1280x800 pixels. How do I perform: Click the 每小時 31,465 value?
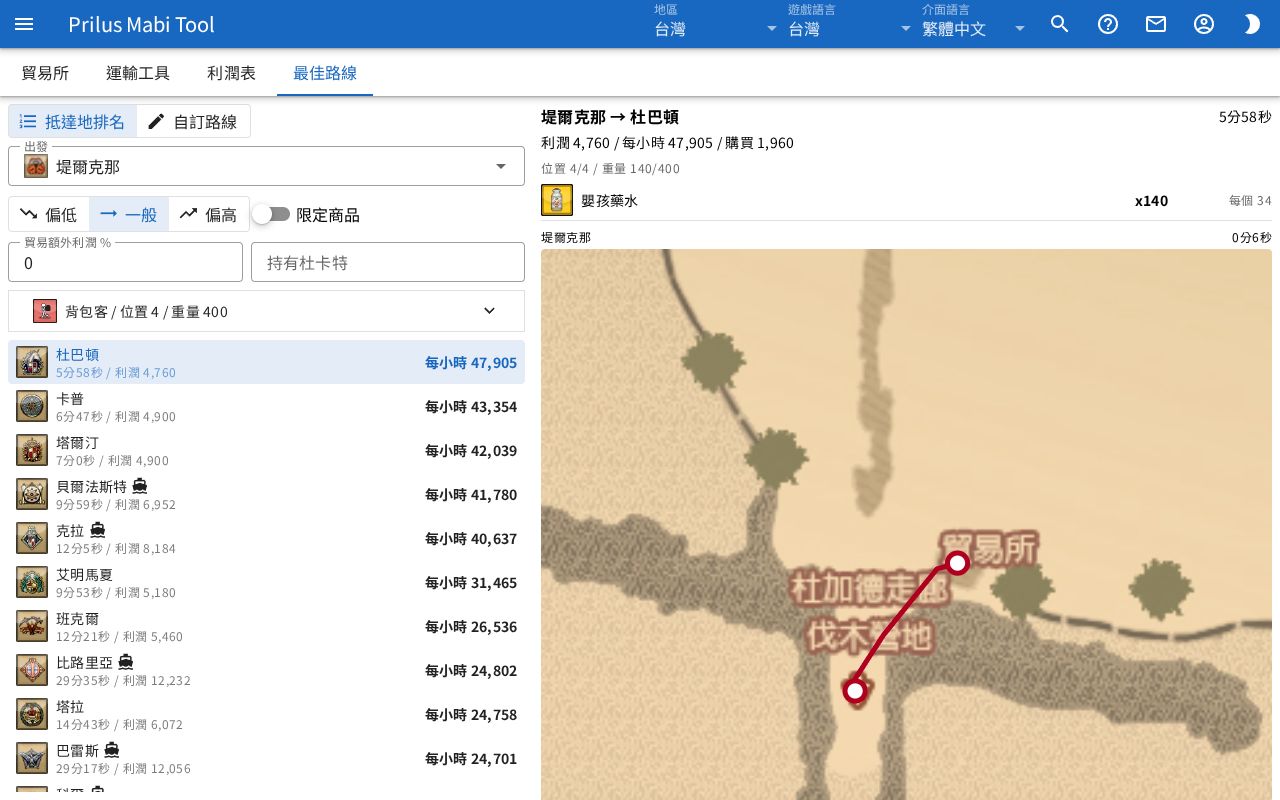pyautogui.click(x=471, y=582)
